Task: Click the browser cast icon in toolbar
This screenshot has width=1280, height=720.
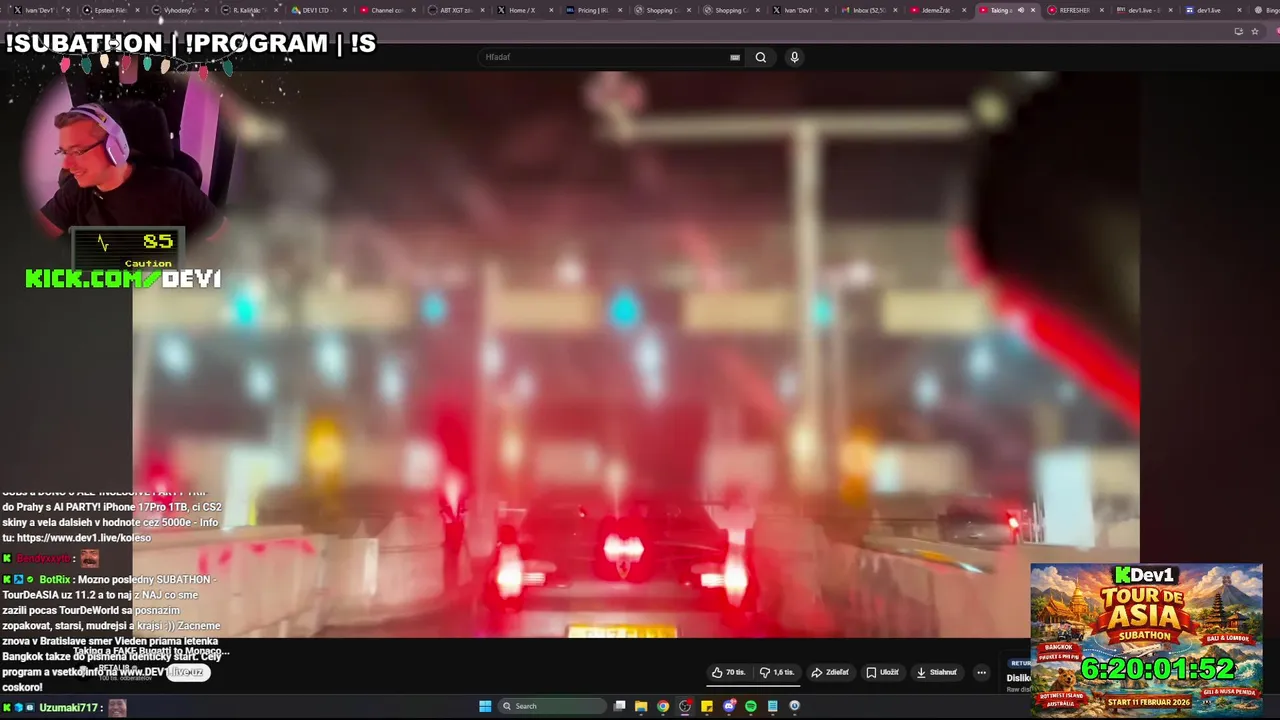Action: (1238, 31)
